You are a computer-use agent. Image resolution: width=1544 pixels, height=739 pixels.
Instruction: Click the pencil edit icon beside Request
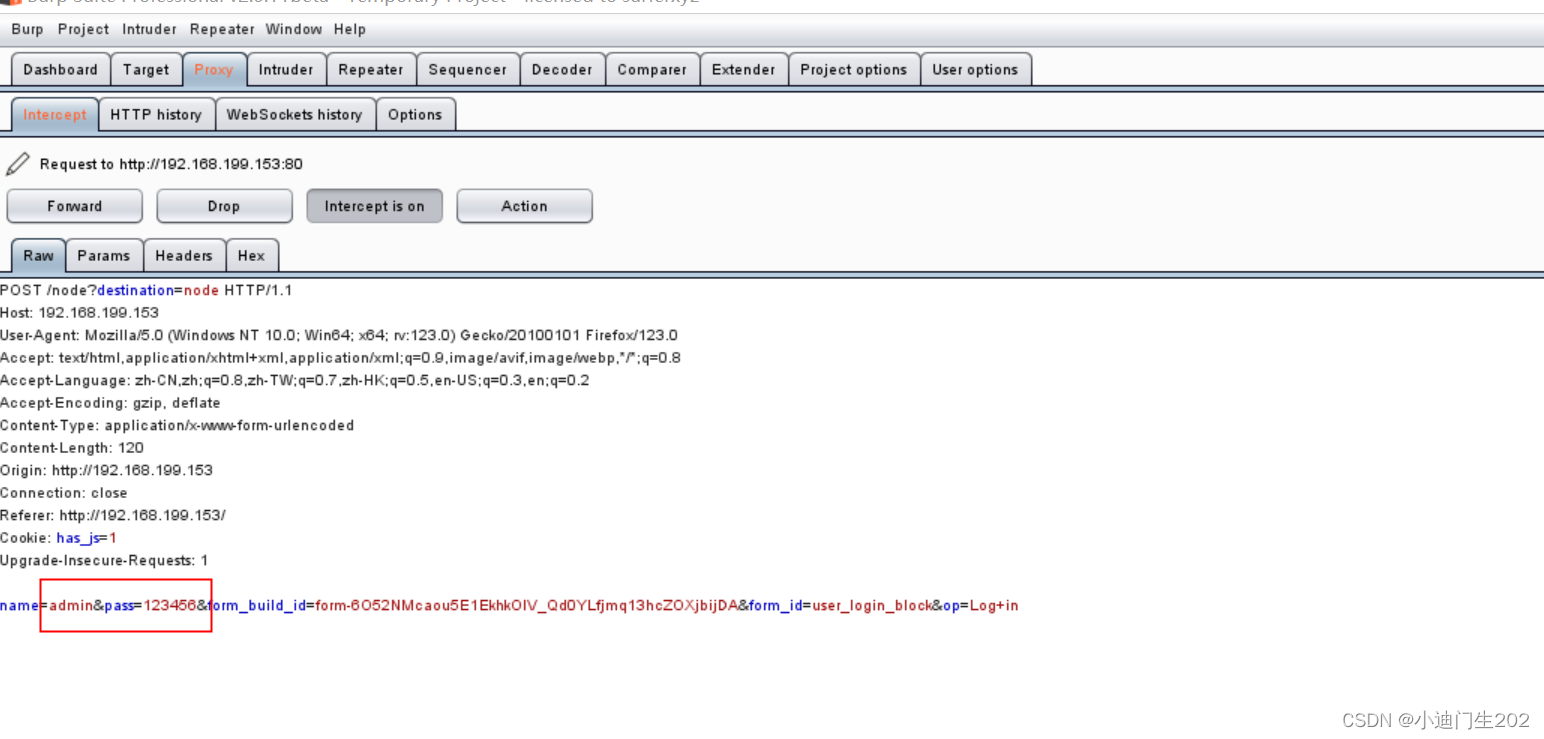[17, 164]
